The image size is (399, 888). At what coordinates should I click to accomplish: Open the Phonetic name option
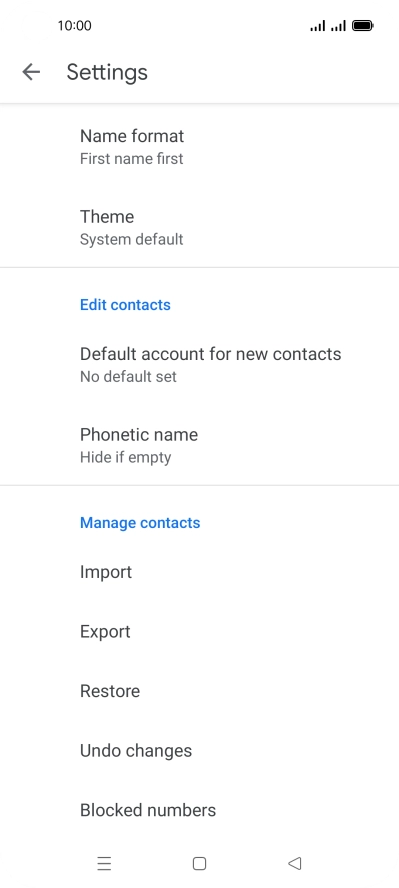tap(199, 445)
